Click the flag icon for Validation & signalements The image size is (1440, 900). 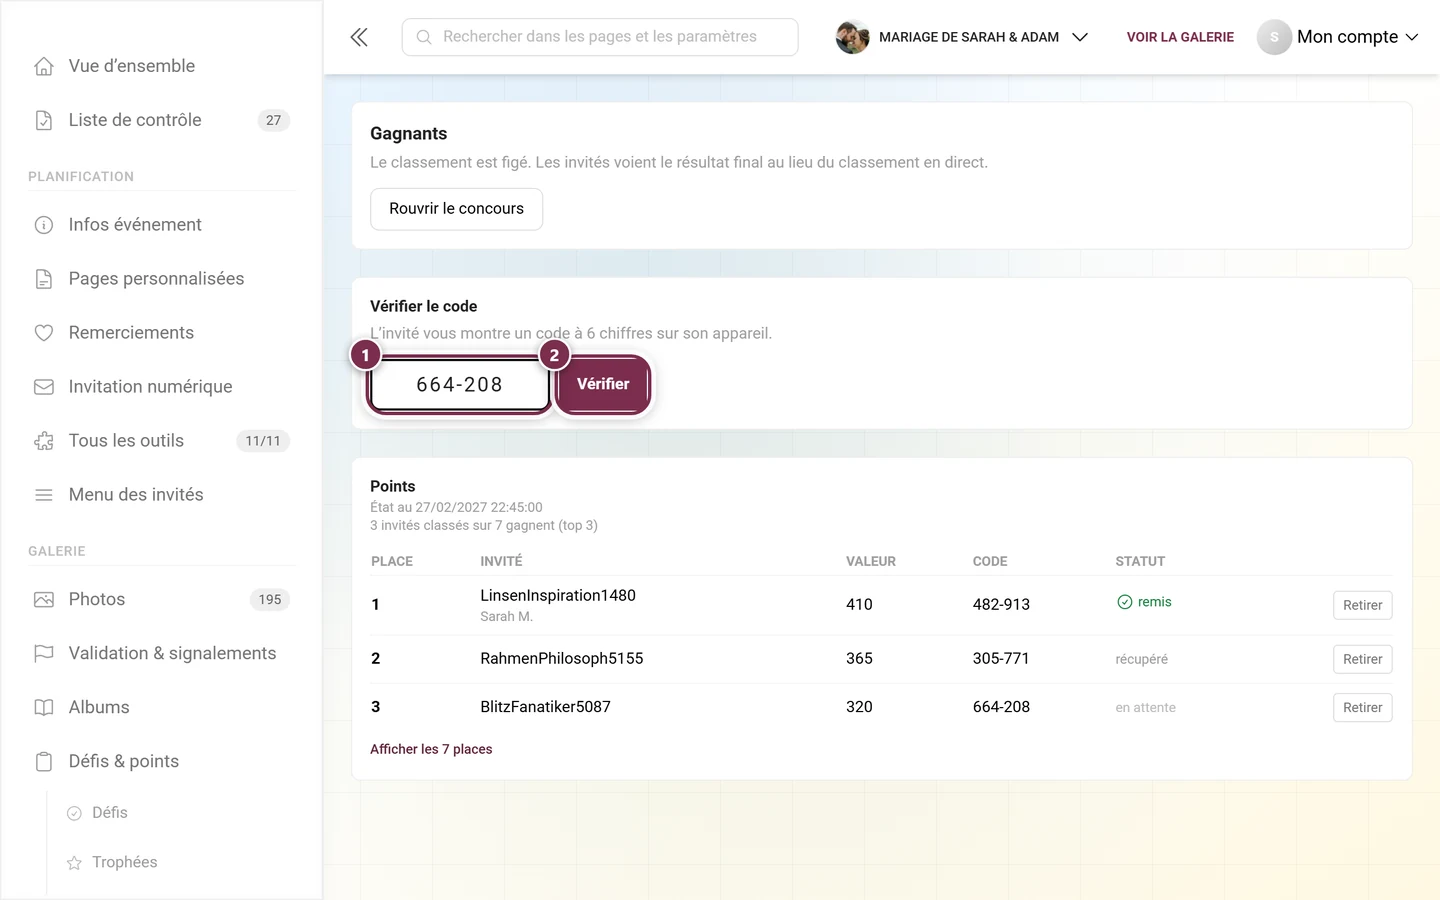tap(44, 654)
